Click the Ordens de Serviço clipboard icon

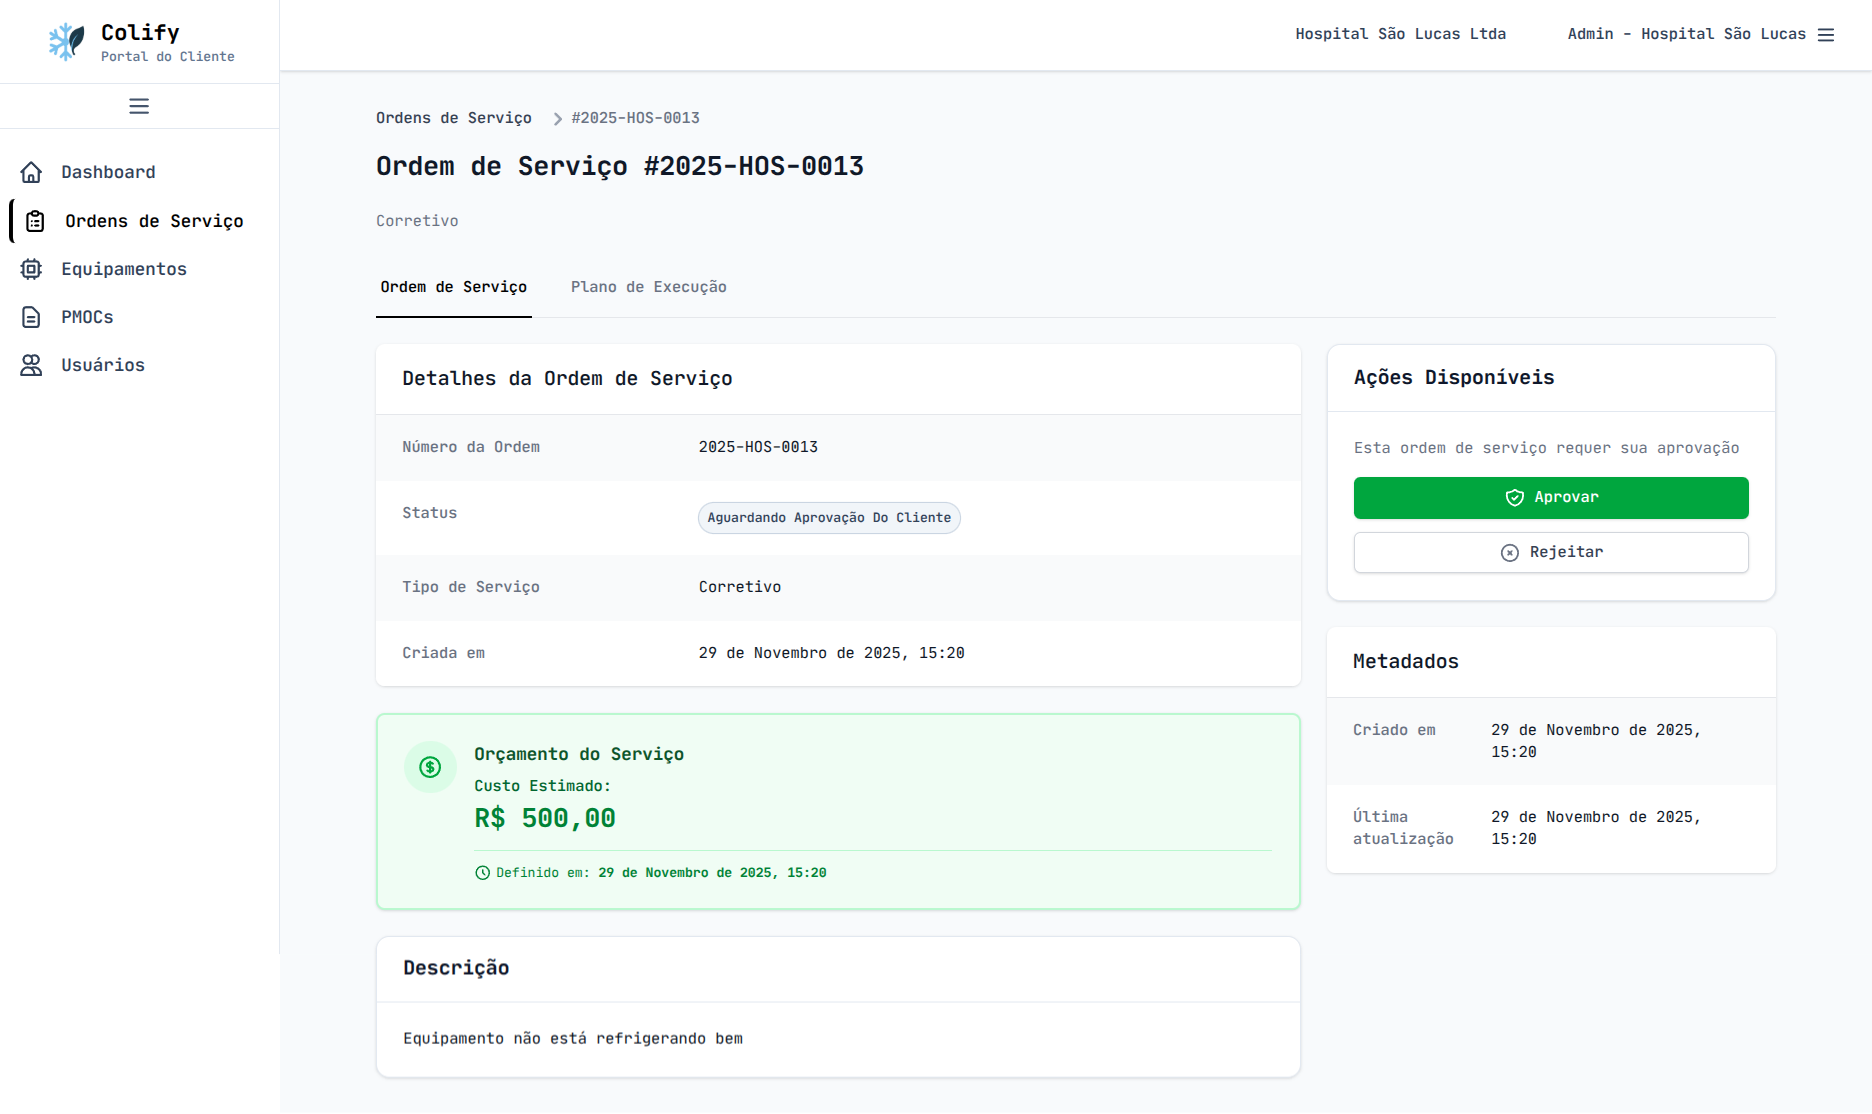coord(35,221)
